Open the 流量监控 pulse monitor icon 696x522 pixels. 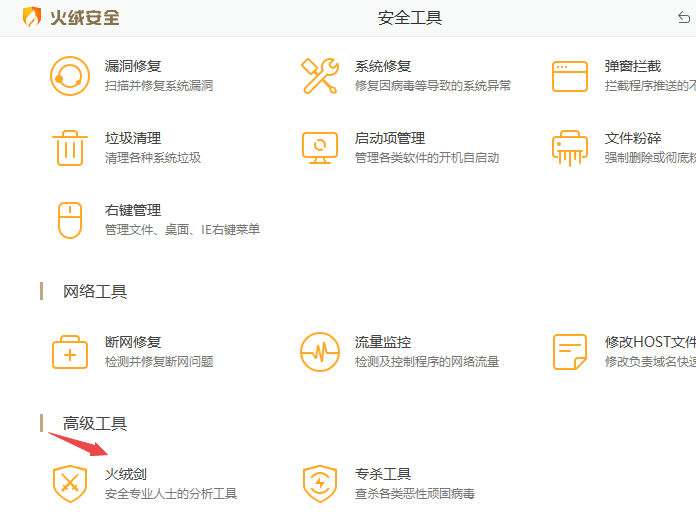tap(320, 352)
